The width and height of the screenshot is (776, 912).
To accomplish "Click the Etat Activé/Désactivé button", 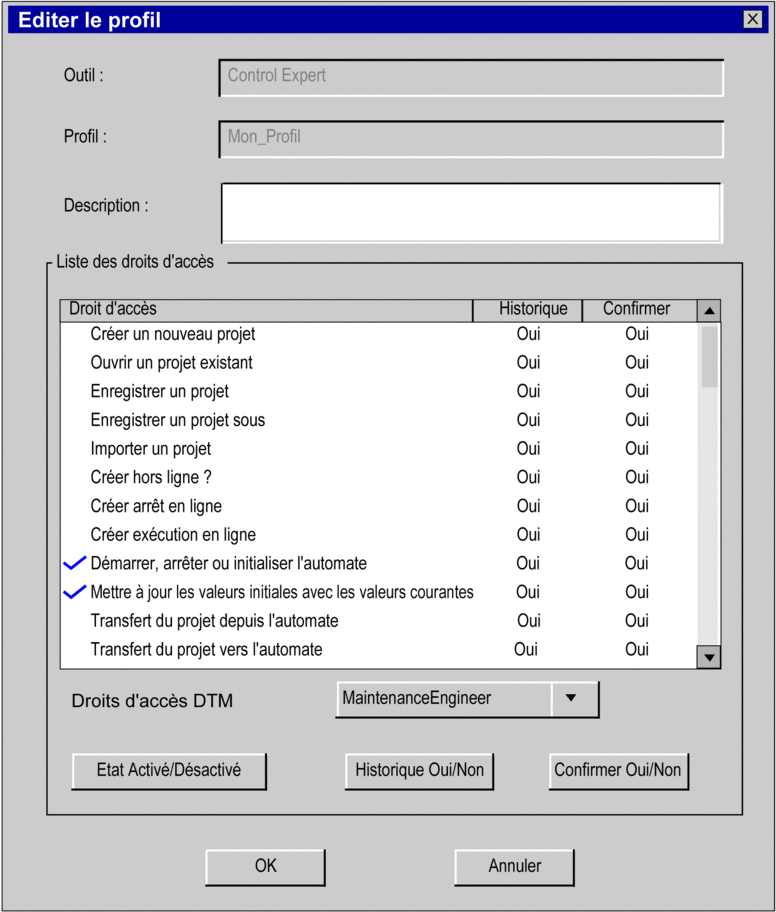I will tap(169, 771).
